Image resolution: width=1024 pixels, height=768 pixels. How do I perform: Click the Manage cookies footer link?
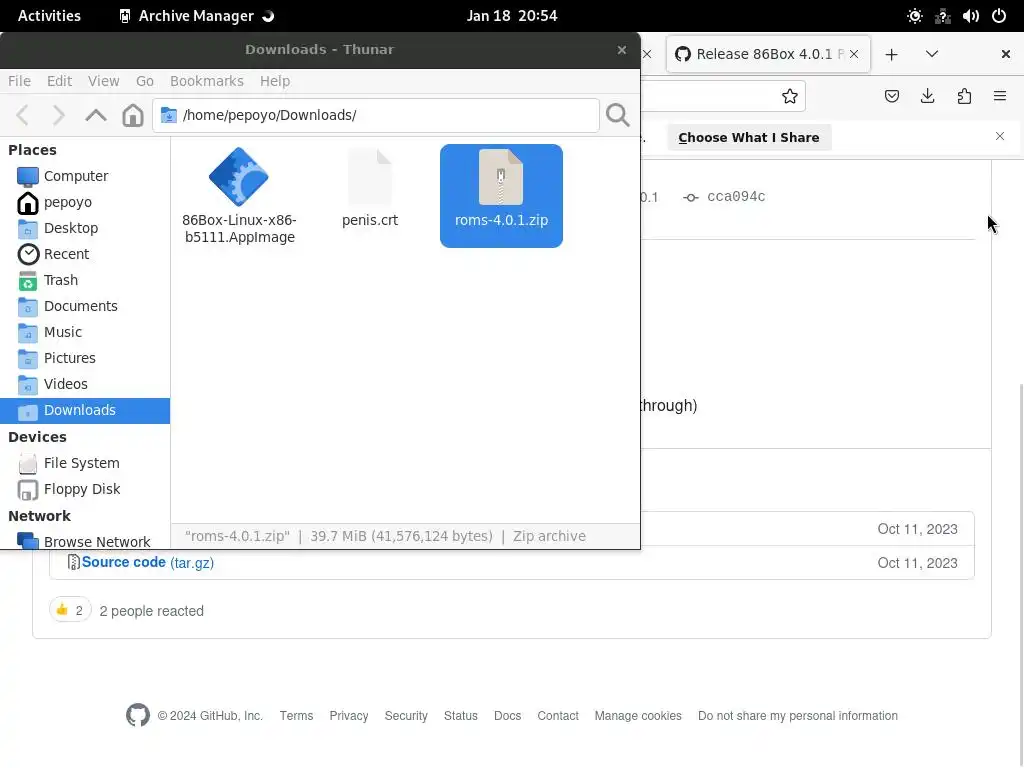click(638, 716)
